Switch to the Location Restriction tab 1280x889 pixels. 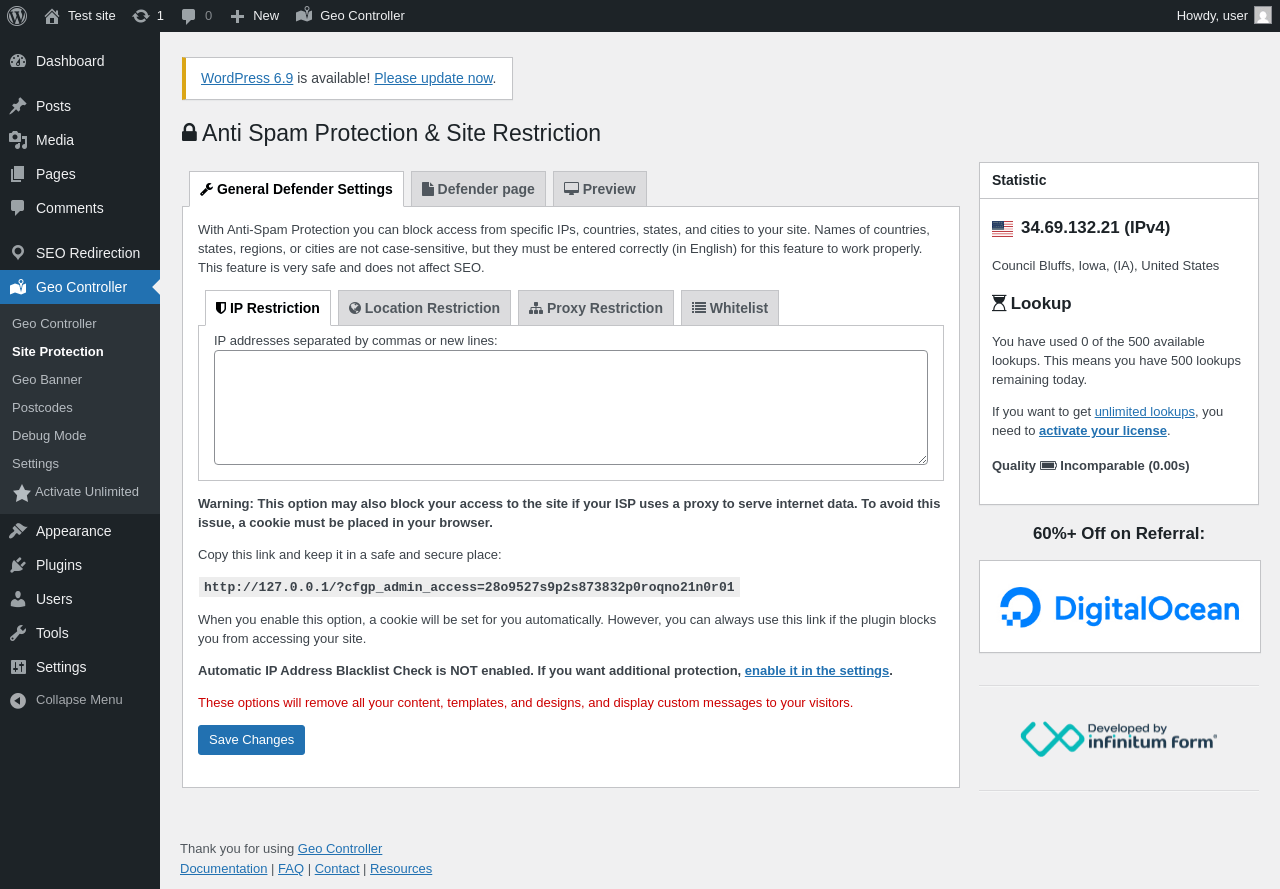(424, 308)
